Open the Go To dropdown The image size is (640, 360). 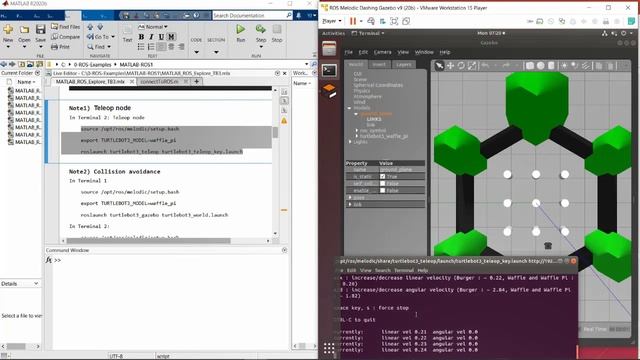click(101, 37)
